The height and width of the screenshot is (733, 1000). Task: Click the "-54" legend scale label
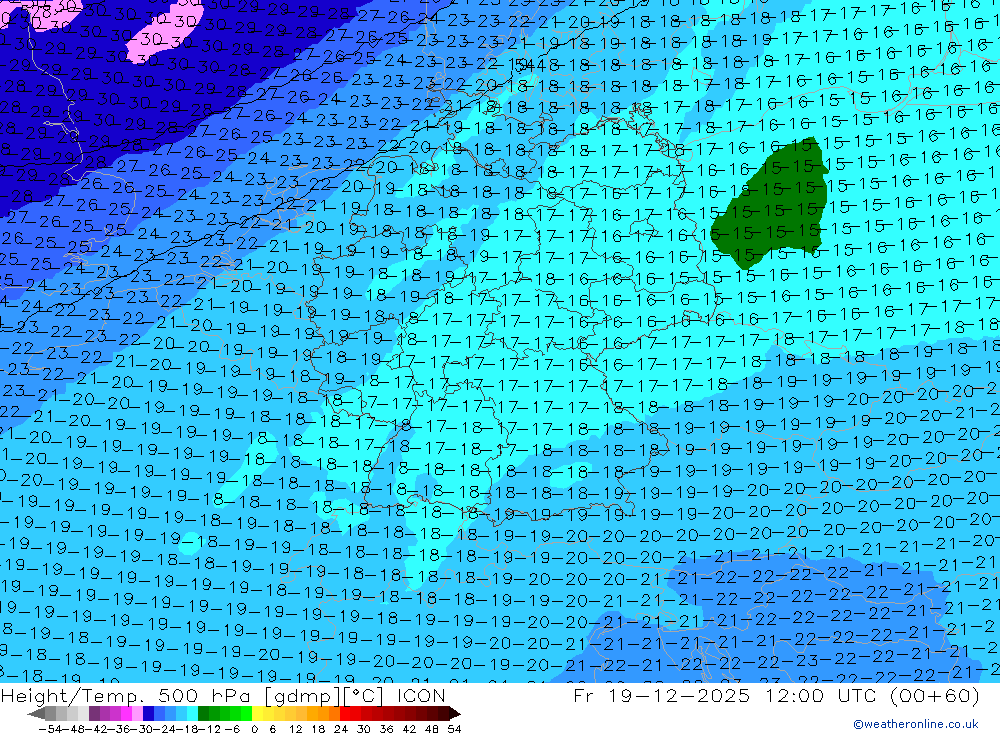(50, 729)
